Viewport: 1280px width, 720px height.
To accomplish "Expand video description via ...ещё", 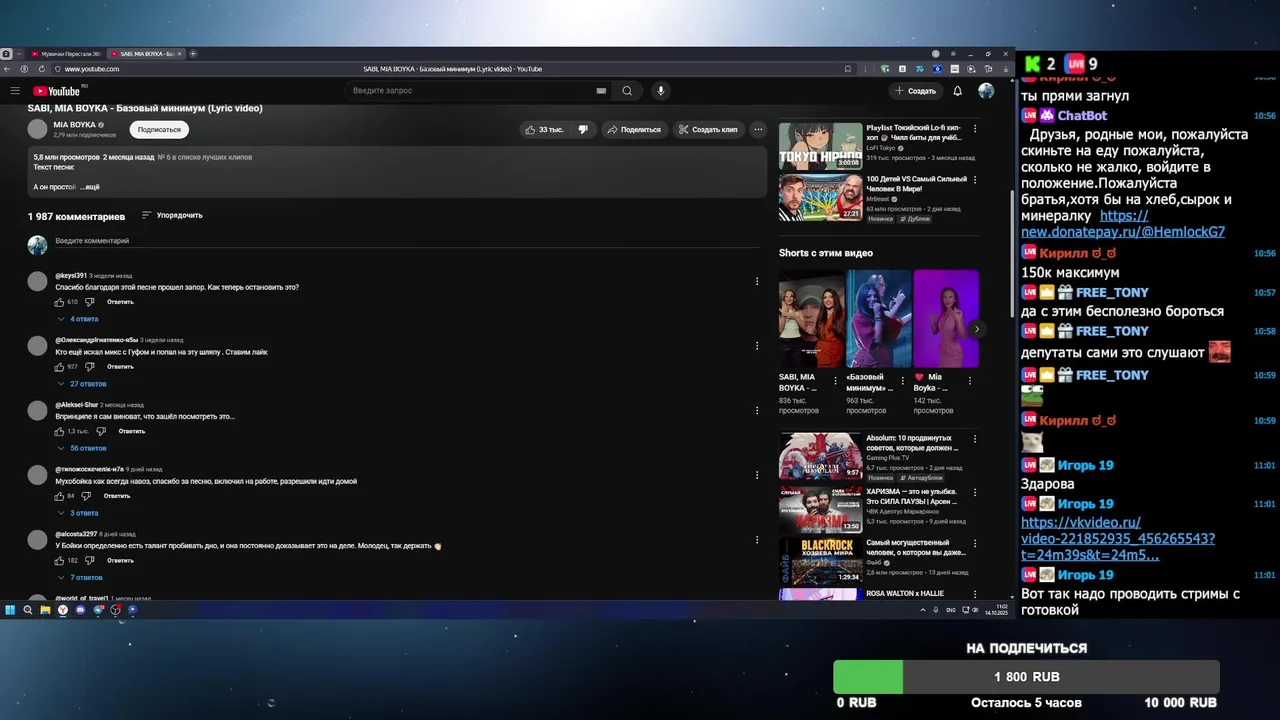I will [x=90, y=187].
